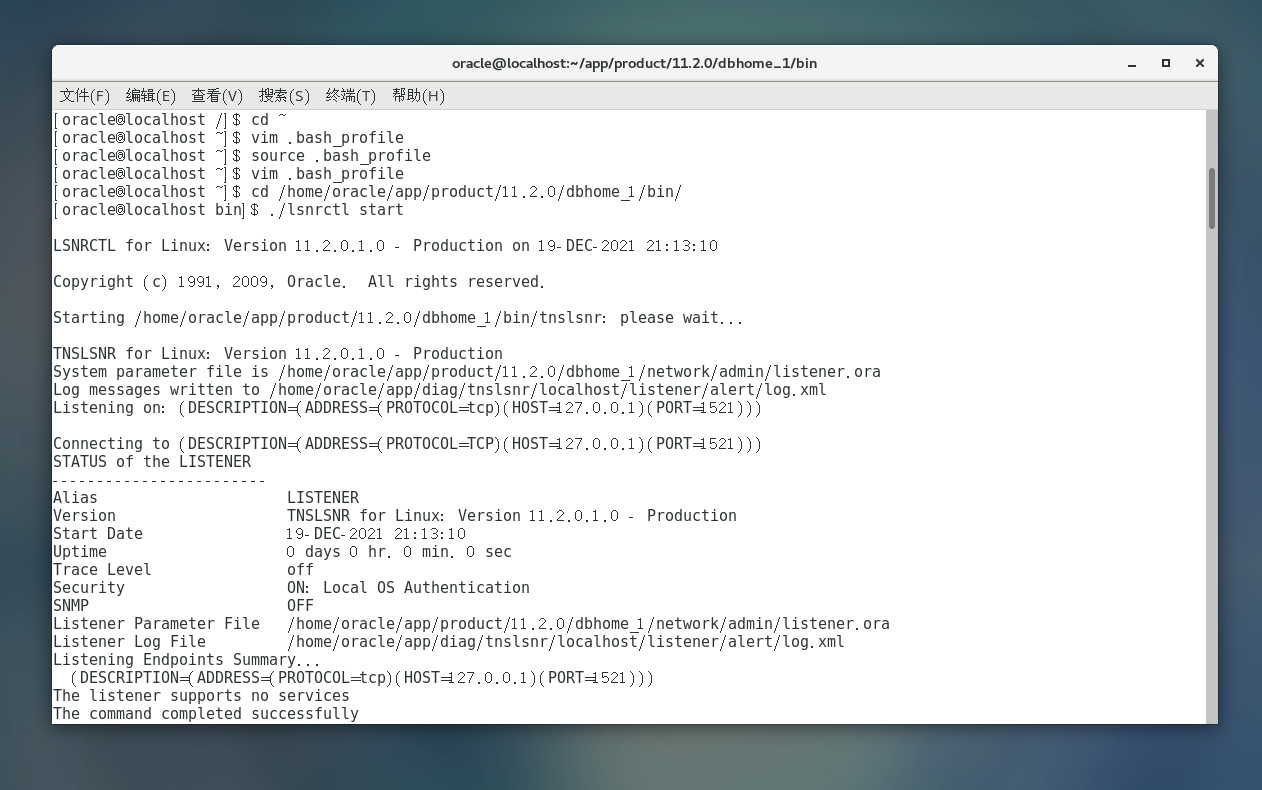Click the Alias value LISTENER

coord(323,498)
